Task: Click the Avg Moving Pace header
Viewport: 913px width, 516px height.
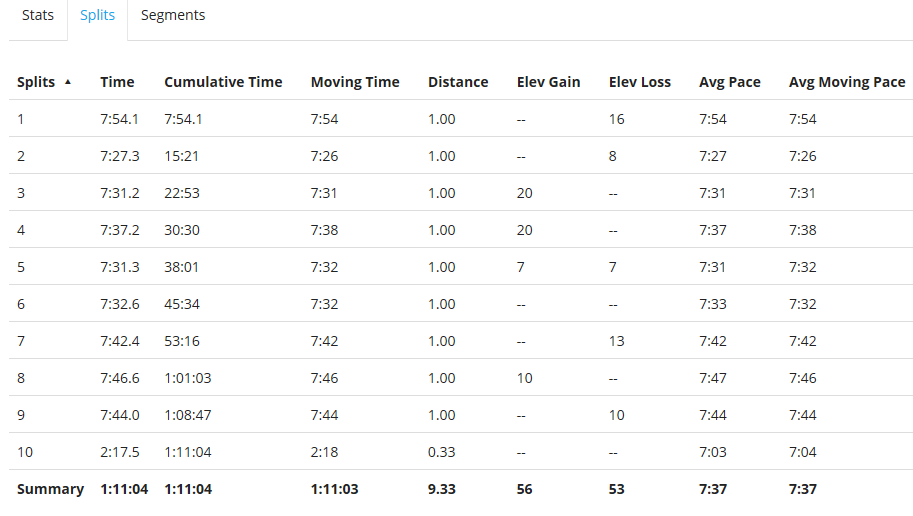Action: (847, 82)
